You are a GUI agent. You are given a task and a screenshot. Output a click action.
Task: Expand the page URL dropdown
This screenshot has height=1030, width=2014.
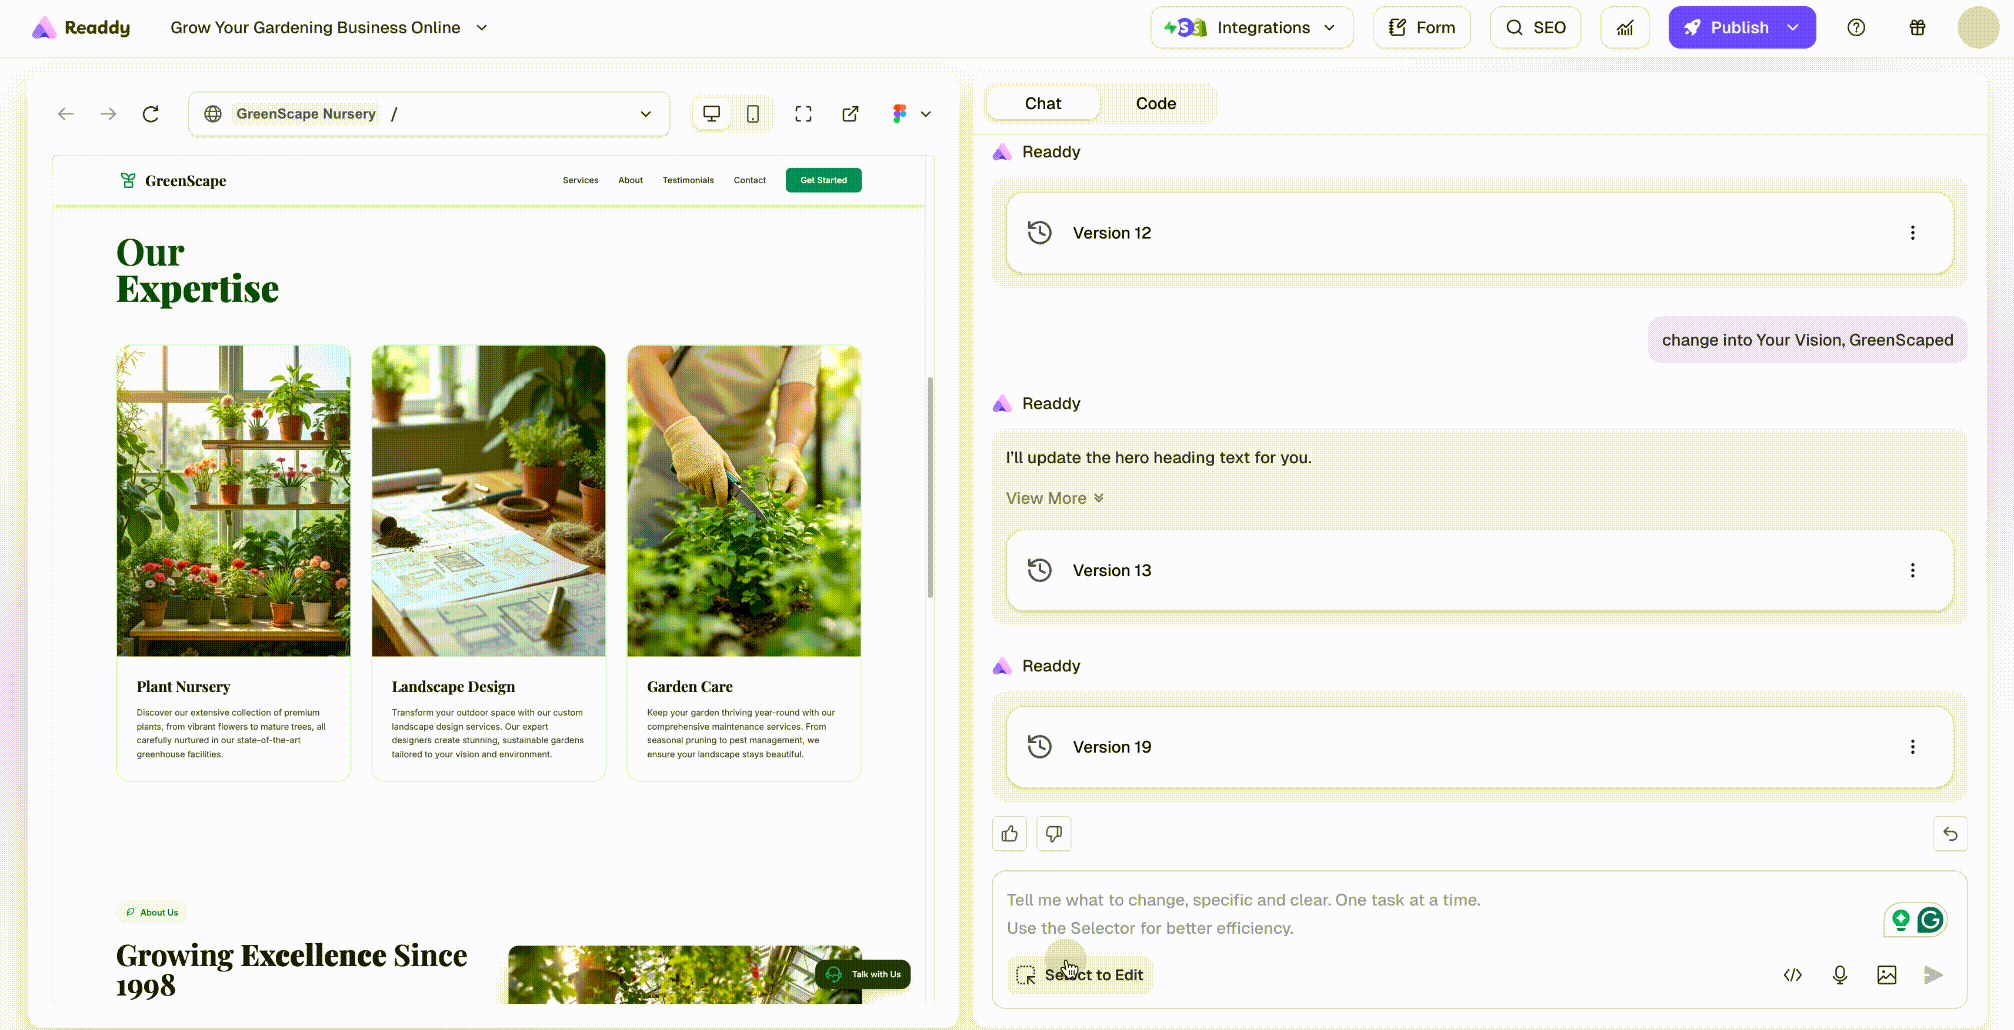point(646,114)
